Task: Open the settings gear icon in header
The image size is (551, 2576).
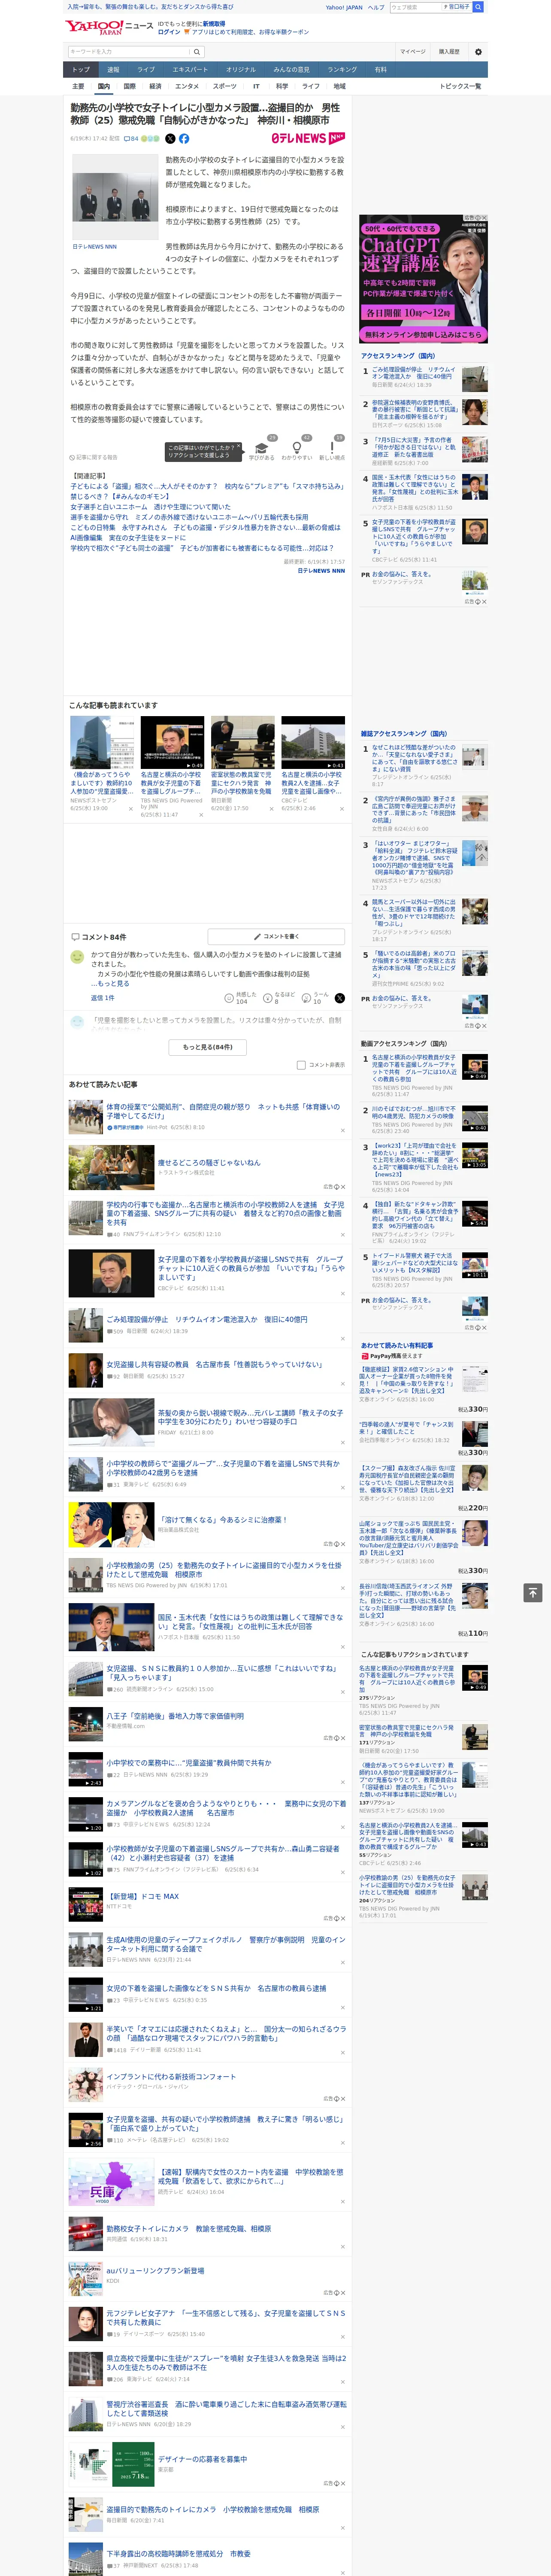Action: (x=478, y=52)
